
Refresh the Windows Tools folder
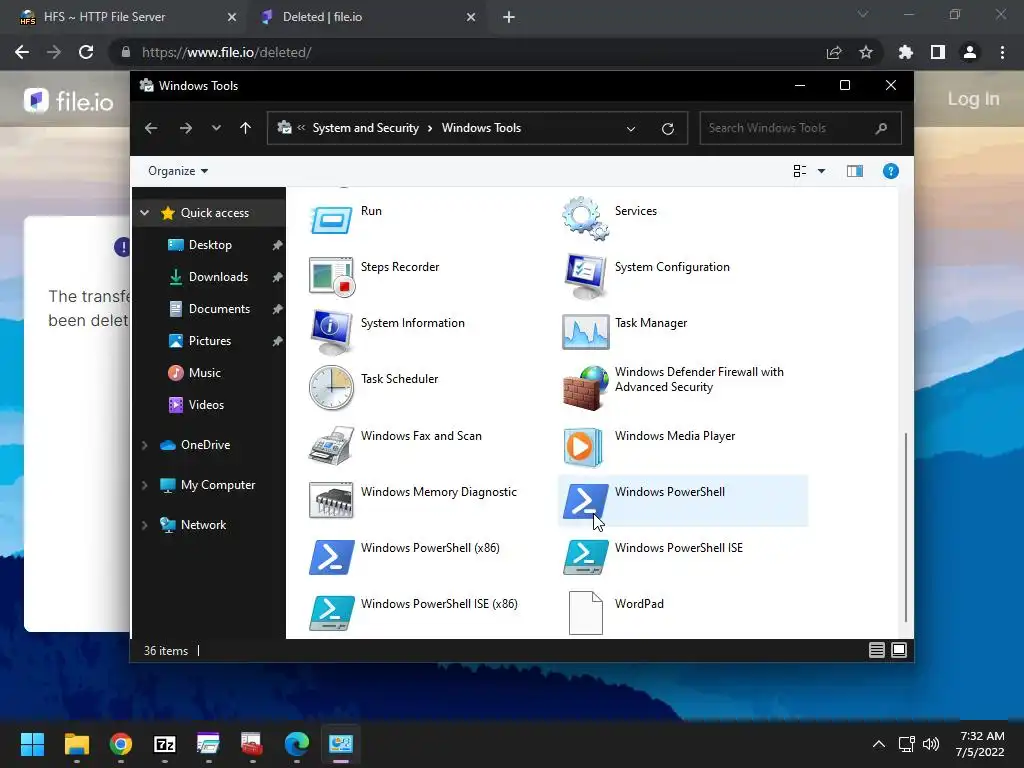coord(667,129)
